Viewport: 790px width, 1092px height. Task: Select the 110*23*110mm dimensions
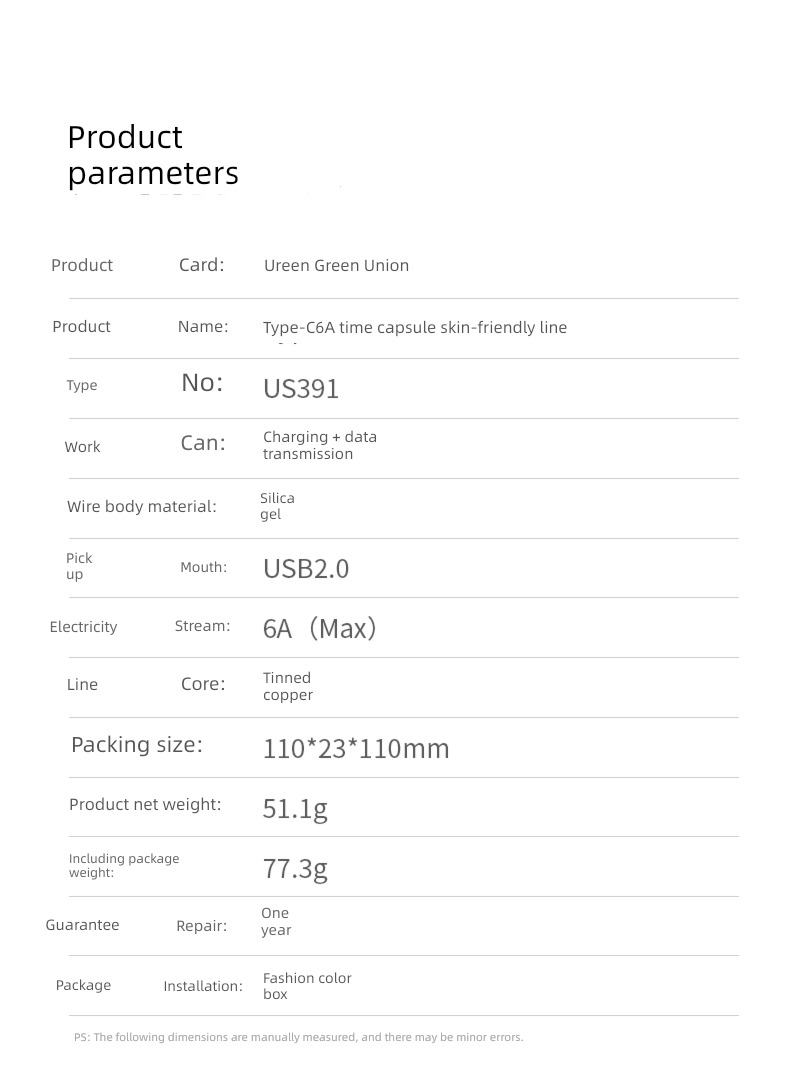coord(356,749)
